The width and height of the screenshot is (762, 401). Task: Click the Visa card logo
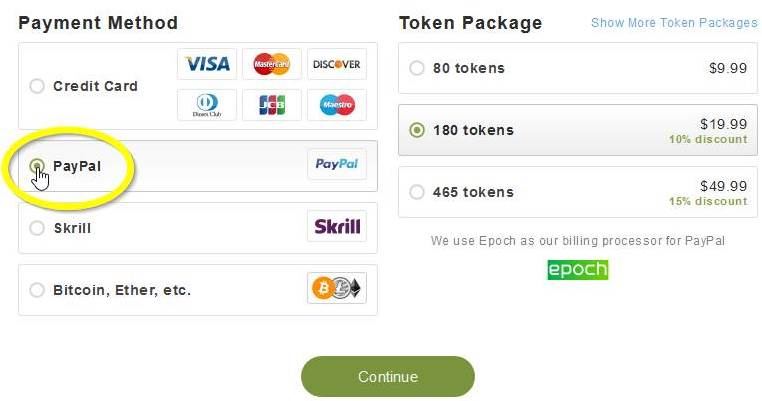point(207,64)
